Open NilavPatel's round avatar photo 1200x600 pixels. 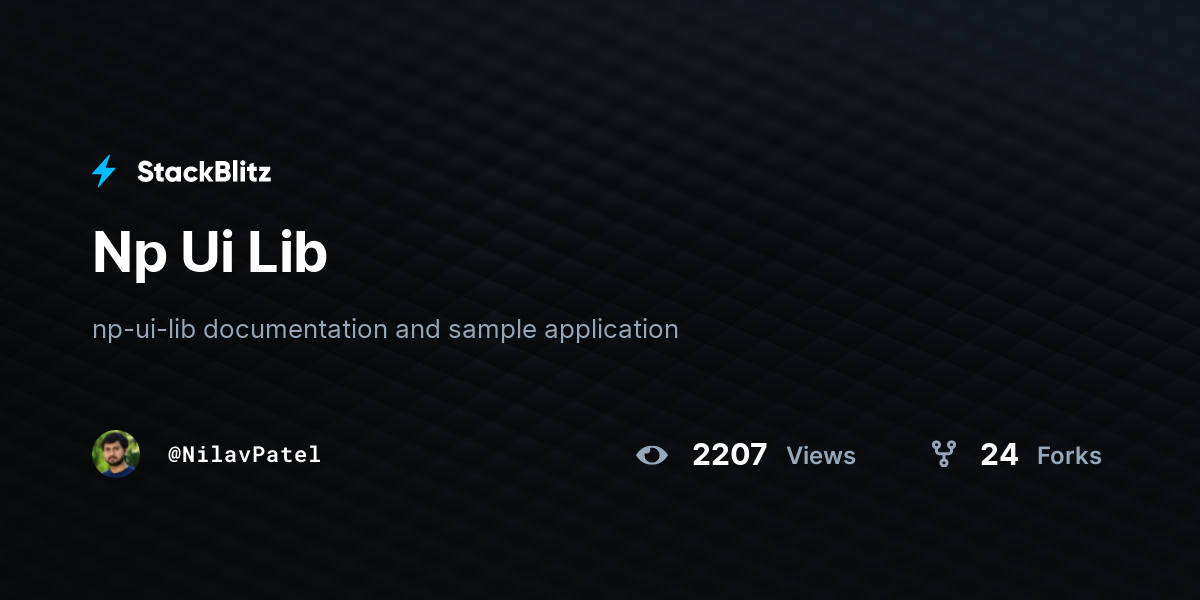pos(116,454)
